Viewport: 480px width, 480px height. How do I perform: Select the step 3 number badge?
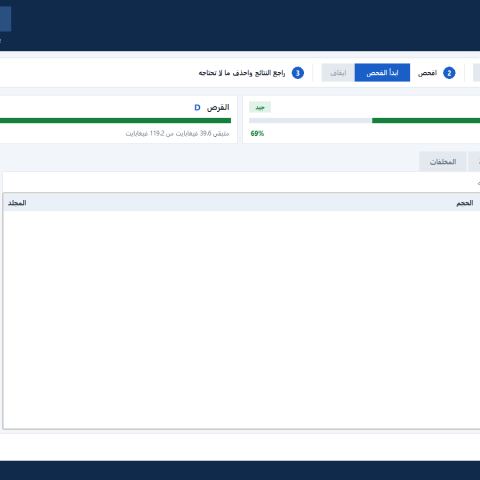pyautogui.click(x=298, y=73)
